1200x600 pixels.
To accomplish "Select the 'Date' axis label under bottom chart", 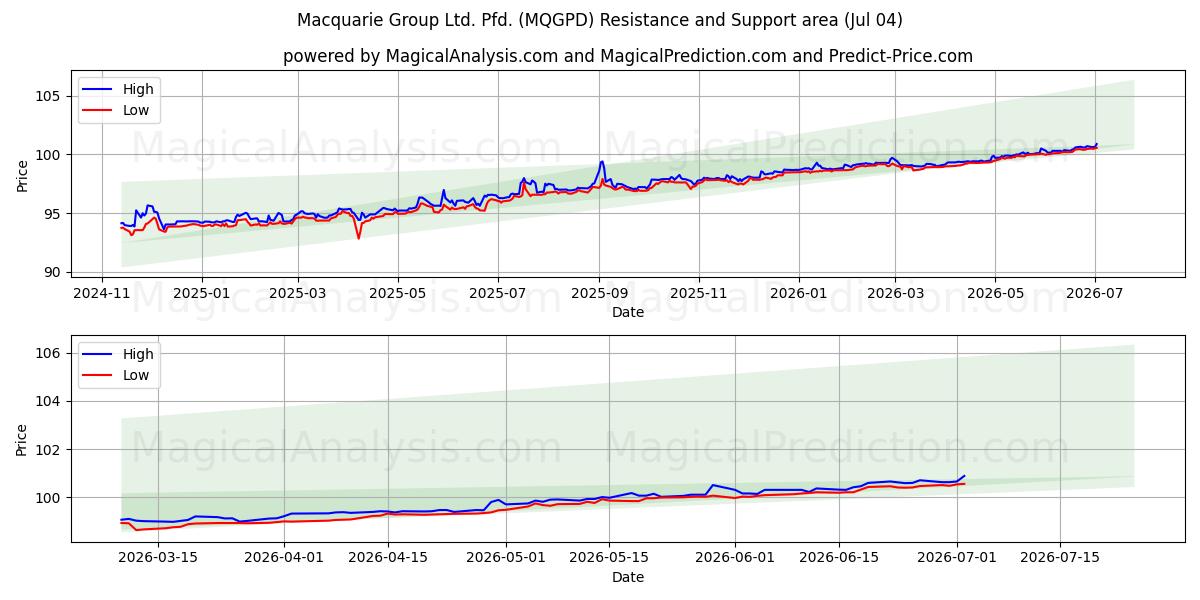I will click(628, 577).
